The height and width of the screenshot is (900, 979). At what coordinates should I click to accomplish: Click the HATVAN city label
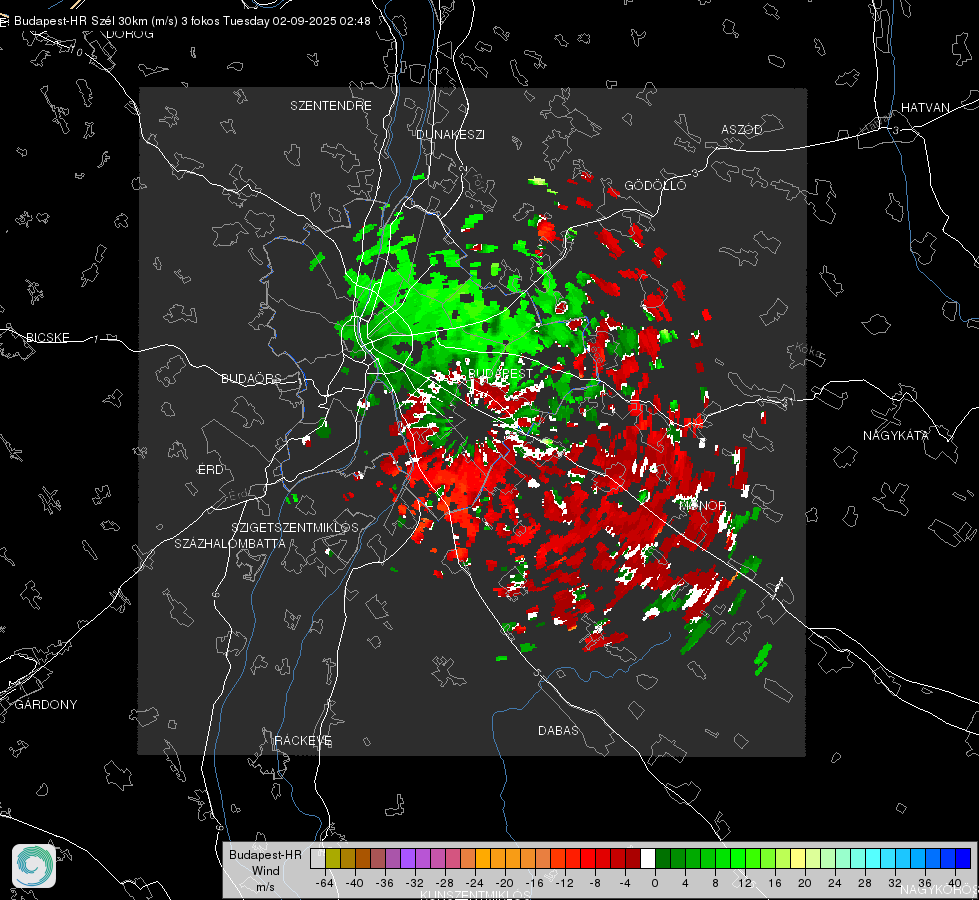point(925,107)
